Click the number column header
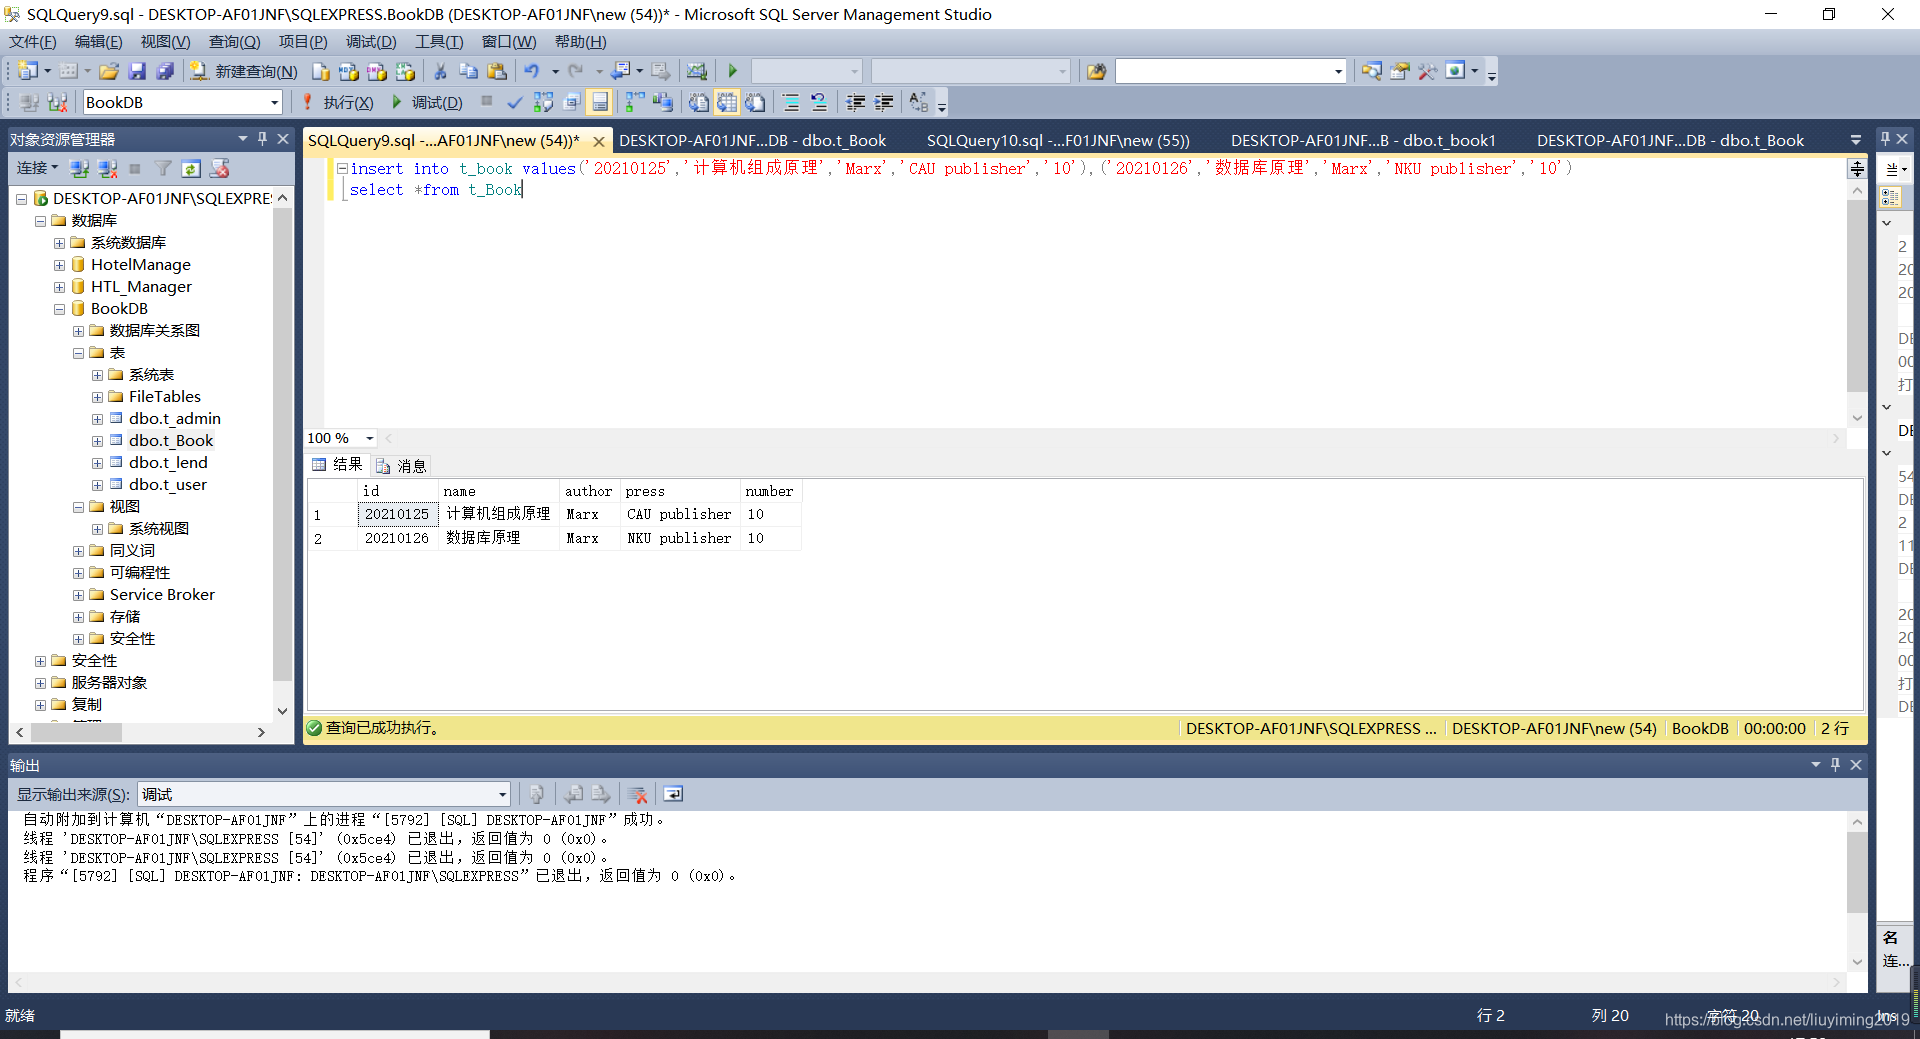Image resolution: width=1920 pixels, height=1039 pixels. pos(769,491)
